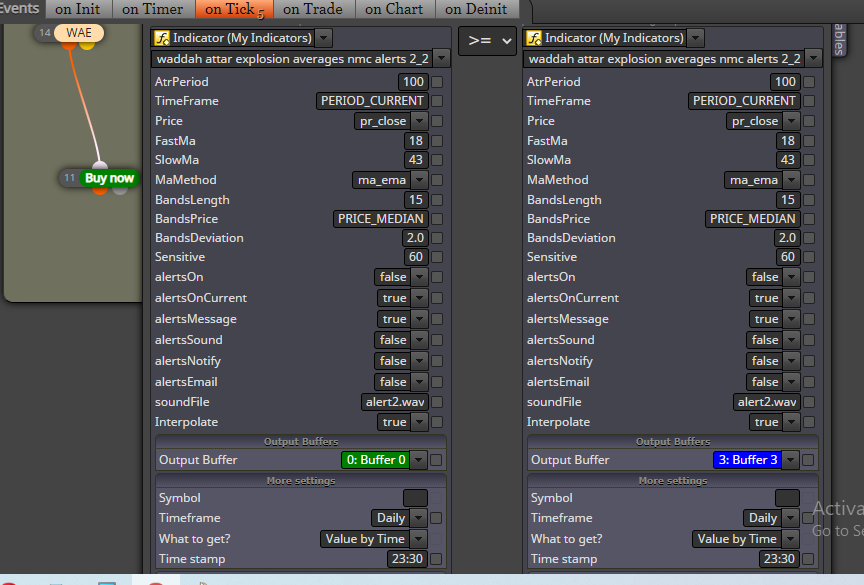
Task: Switch to the on Init tab
Action: click(78, 9)
